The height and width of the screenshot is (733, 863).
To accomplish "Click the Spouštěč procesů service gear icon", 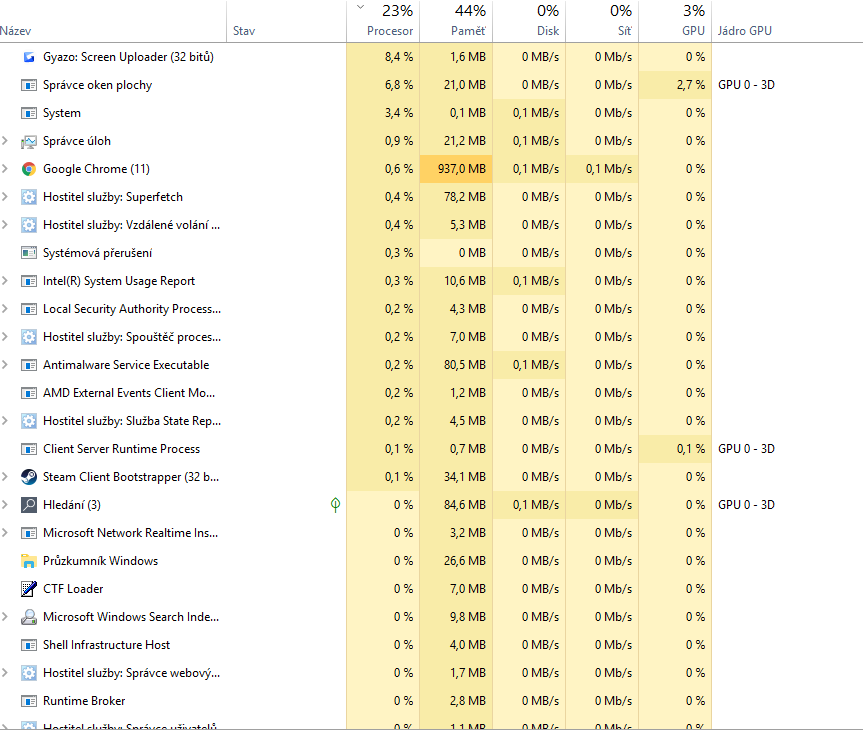I will pyautogui.click(x=29, y=337).
